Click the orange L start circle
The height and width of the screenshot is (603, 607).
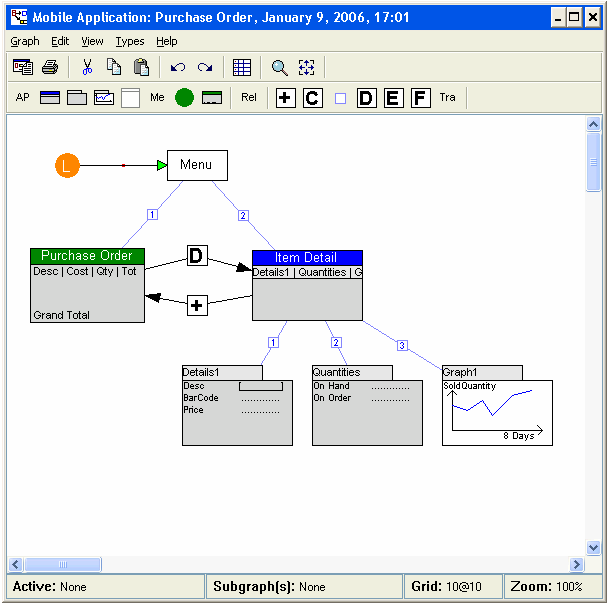67,166
